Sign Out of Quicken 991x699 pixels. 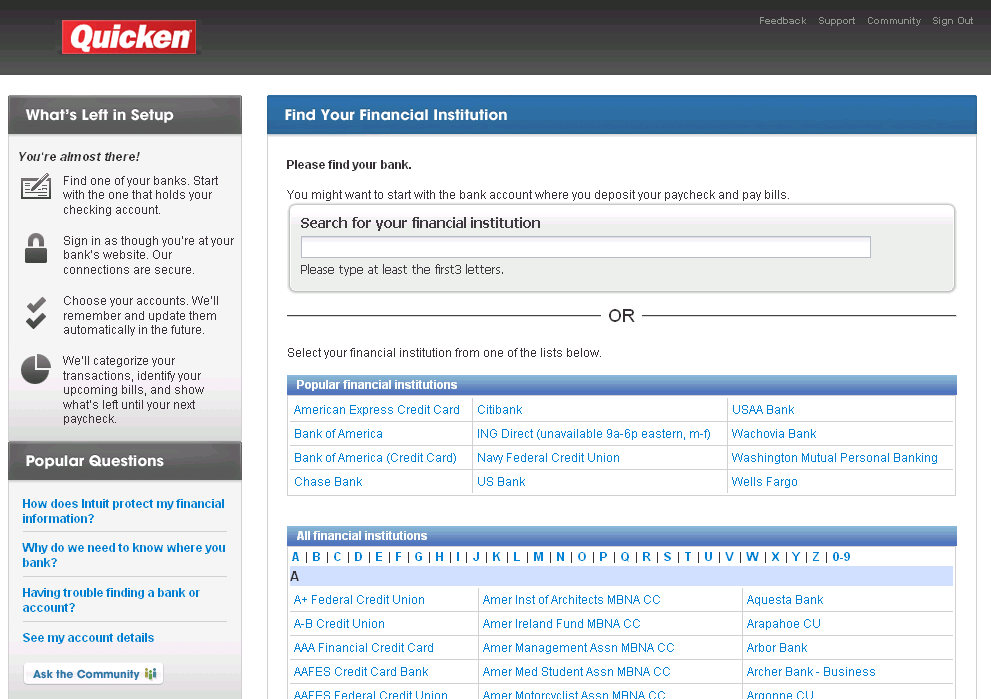coord(952,21)
